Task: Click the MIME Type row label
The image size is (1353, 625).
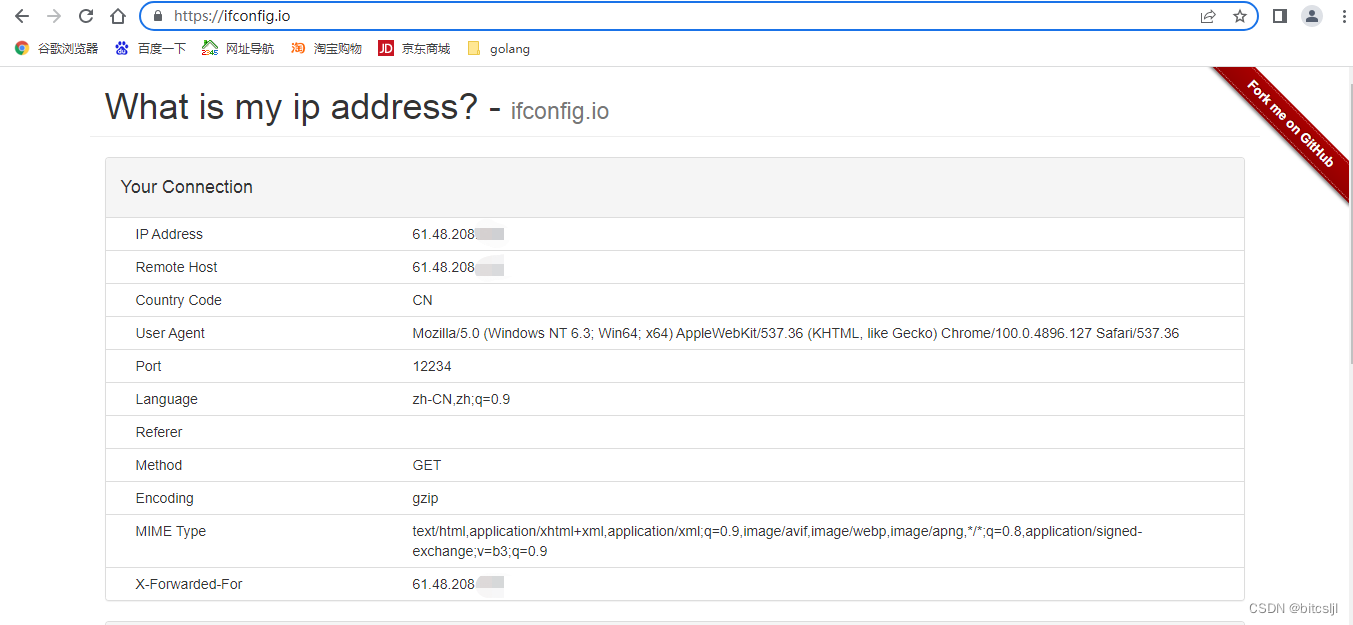Action: pos(171,531)
